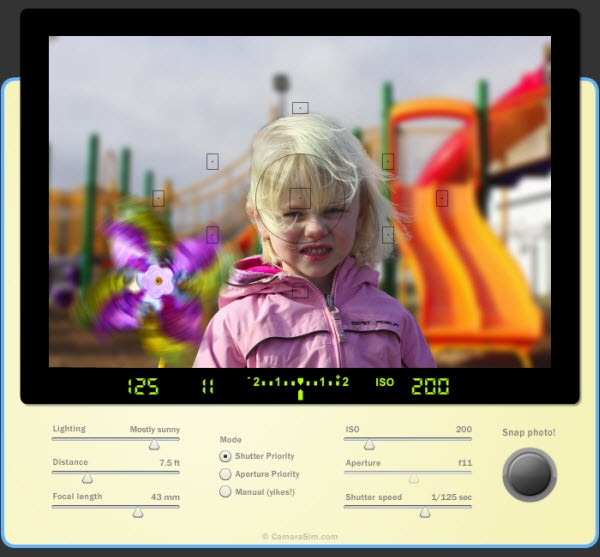Click the Shutter speed slider handle
The image size is (600, 557).
pyautogui.click(x=425, y=512)
